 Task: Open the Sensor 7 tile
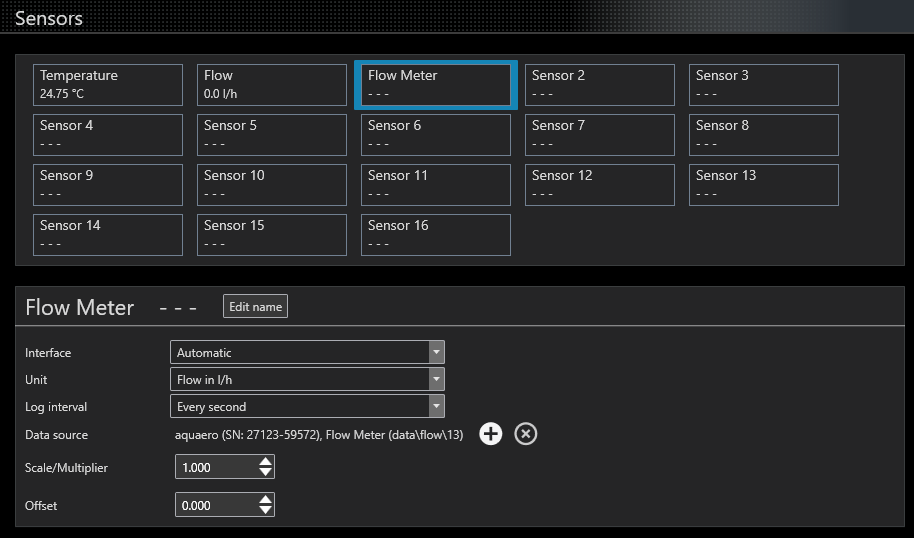(600, 135)
